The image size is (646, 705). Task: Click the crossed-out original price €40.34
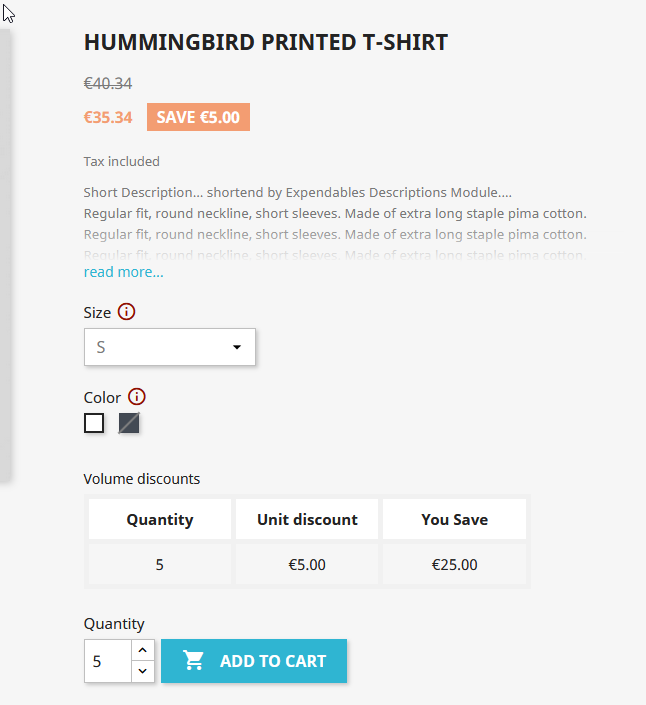108,84
